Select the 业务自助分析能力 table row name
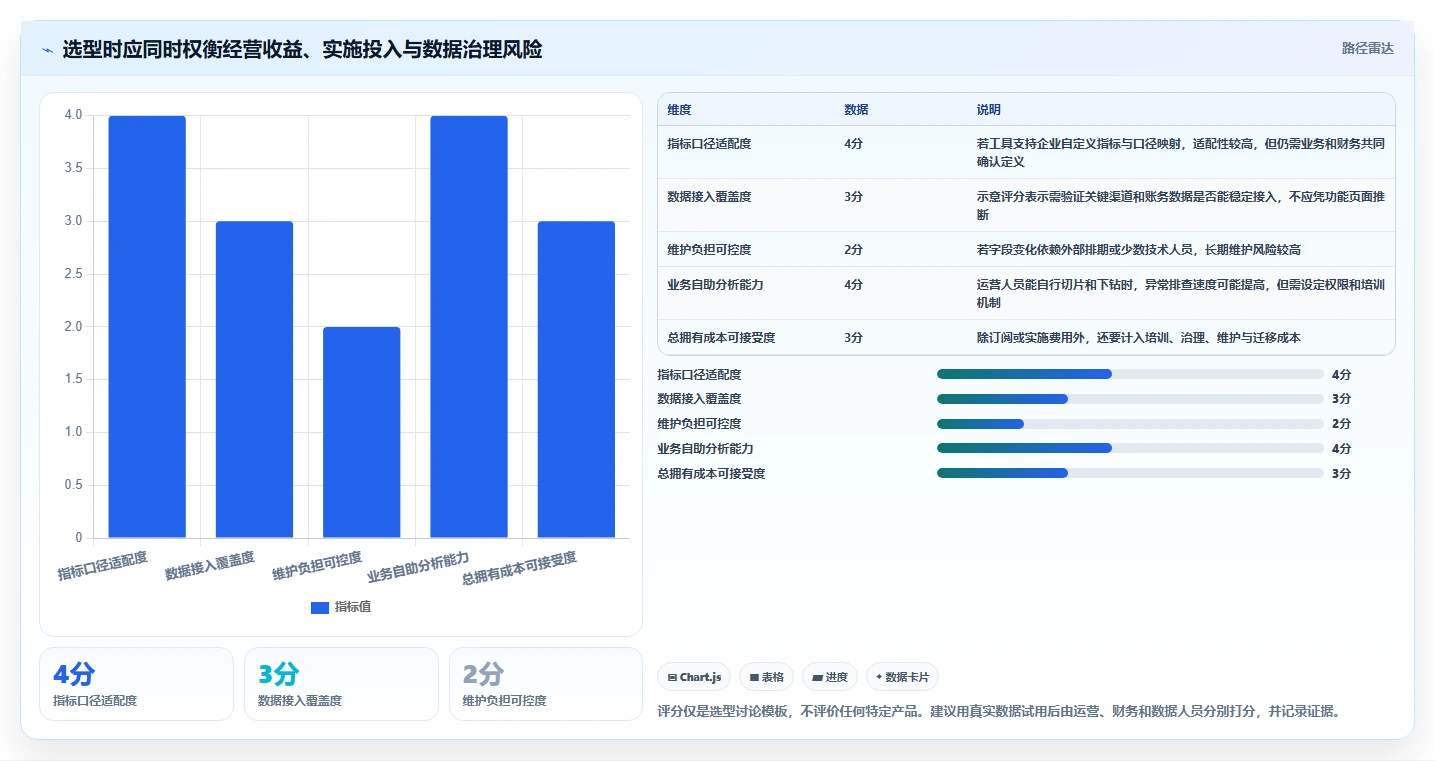This screenshot has width=1435, height=761. (x=715, y=285)
